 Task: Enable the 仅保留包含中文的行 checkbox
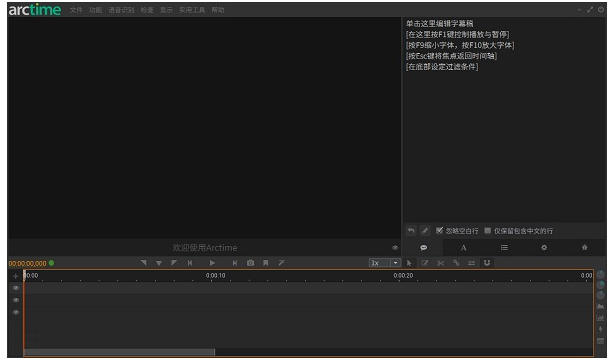tap(488, 230)
